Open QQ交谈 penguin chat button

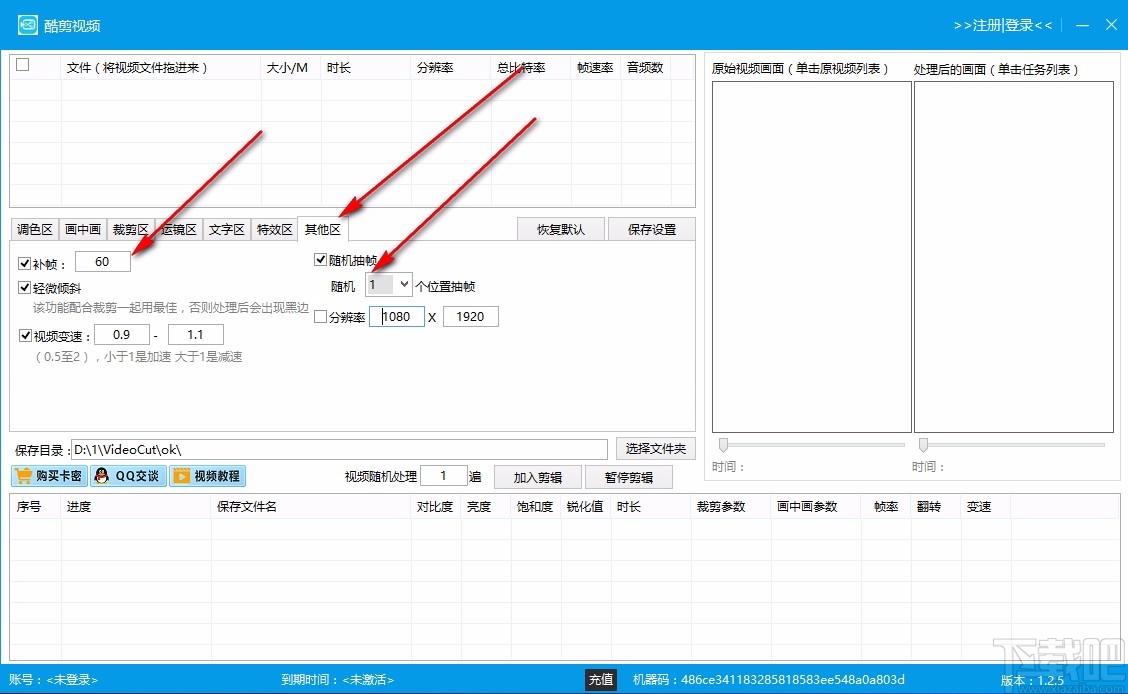point(128,476)
